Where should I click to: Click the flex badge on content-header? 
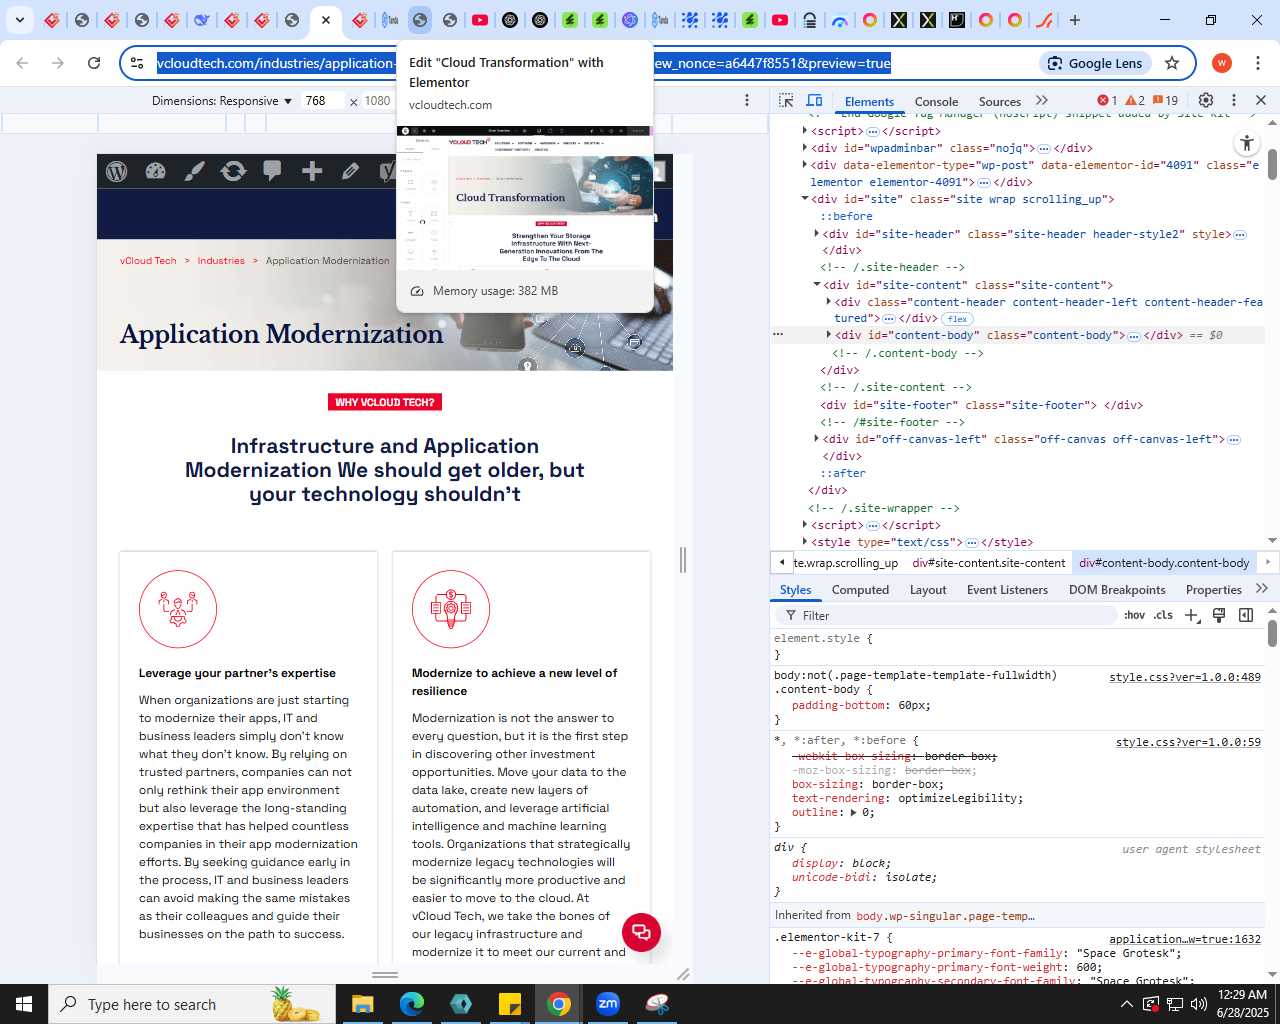coord(957,319)
